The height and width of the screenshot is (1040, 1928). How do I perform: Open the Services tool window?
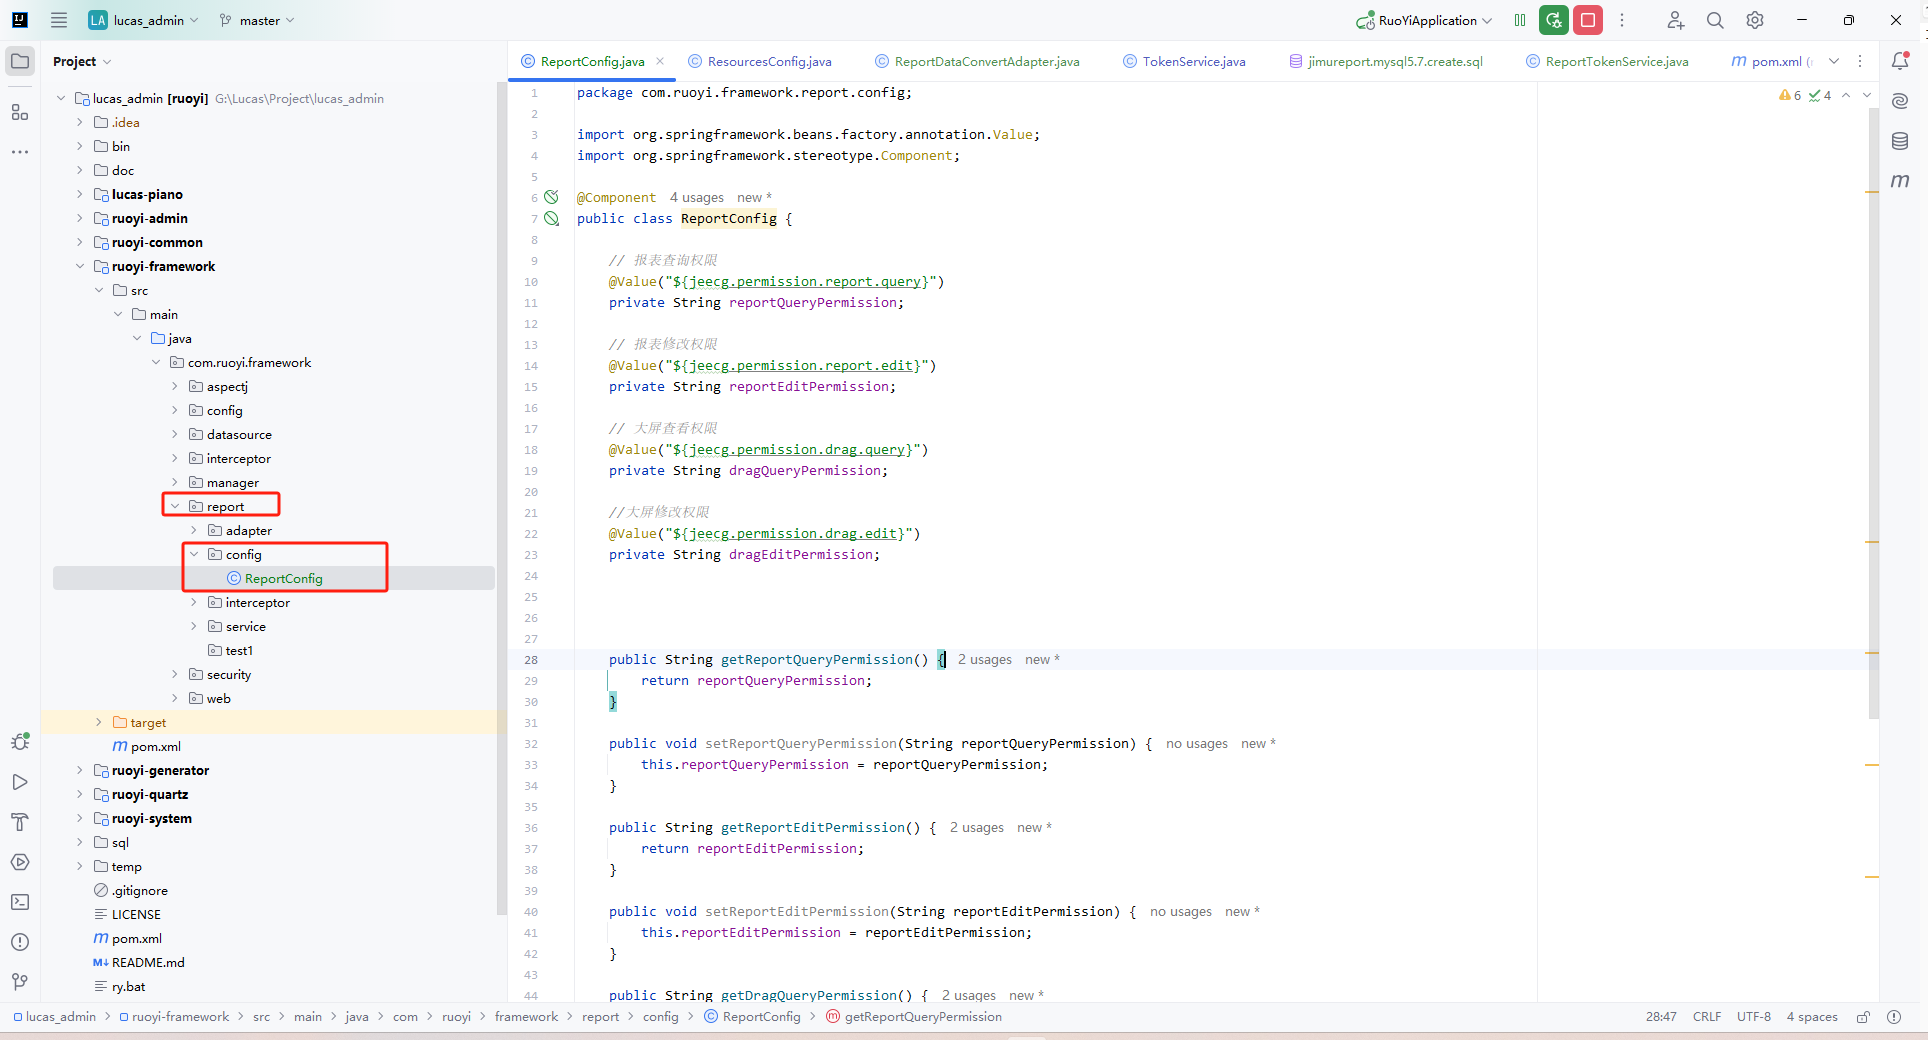pyautogui.click(x=20, y=862)
